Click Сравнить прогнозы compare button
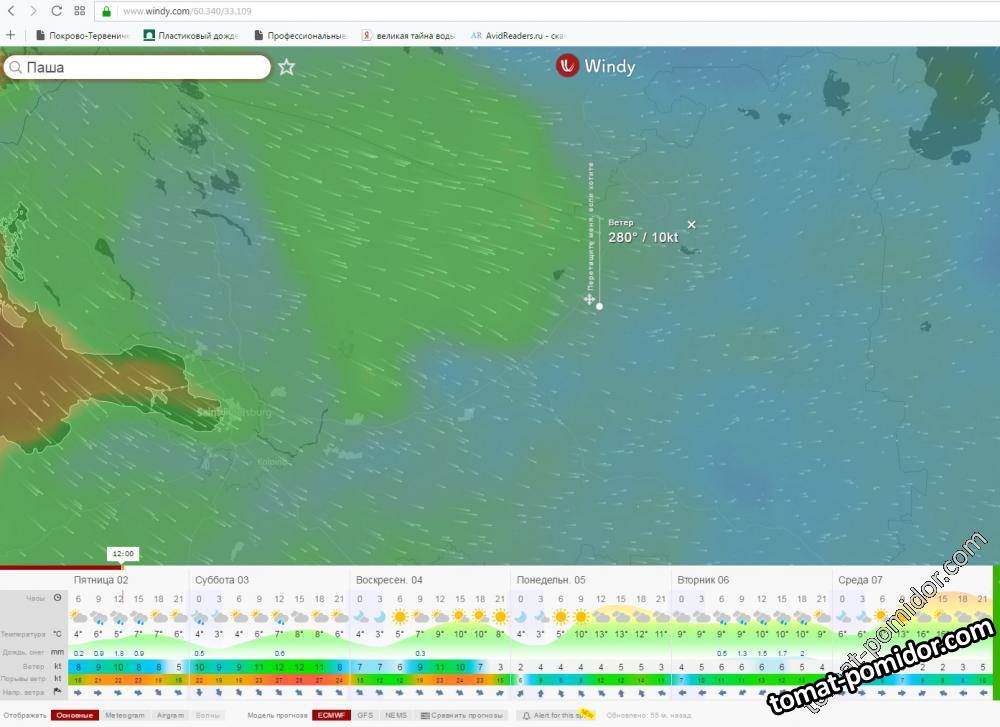Viewport: 1000px width, 727px height. 463,716
